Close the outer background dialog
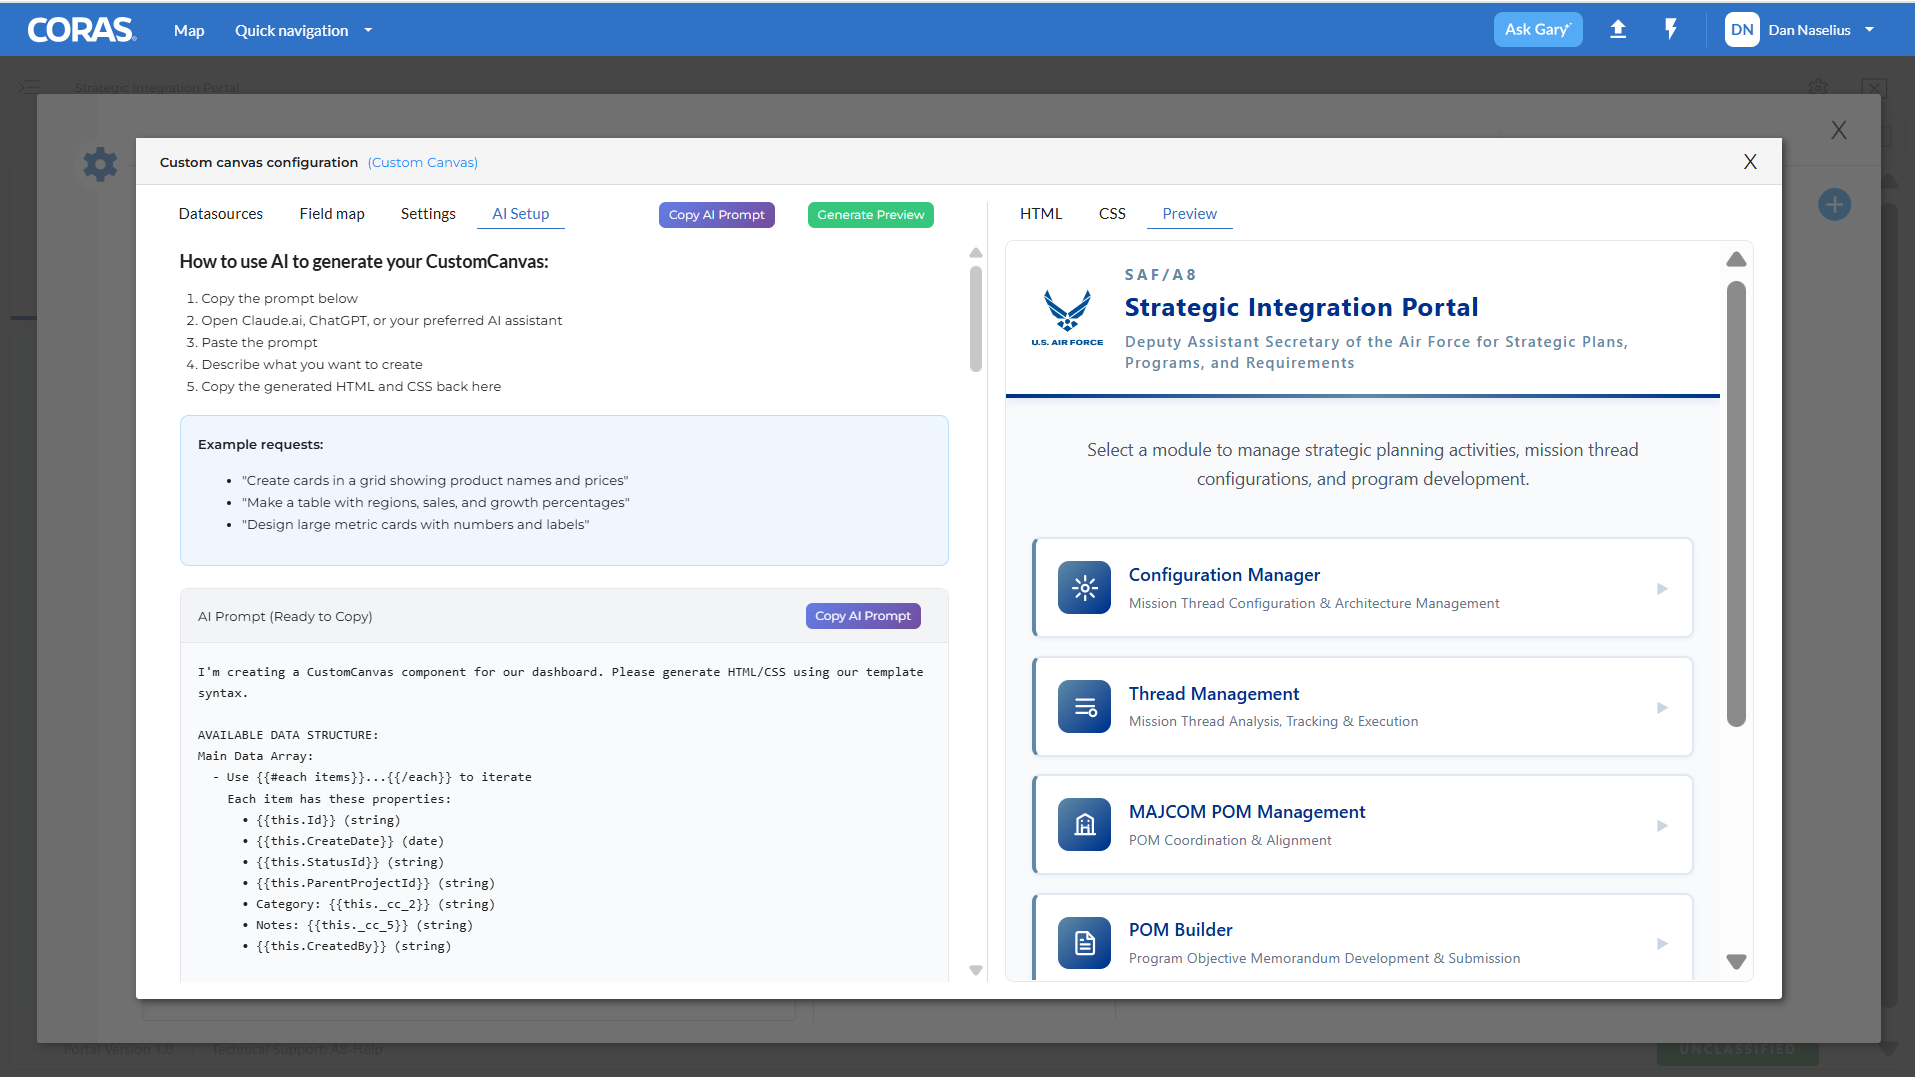 click(1838, 130)
